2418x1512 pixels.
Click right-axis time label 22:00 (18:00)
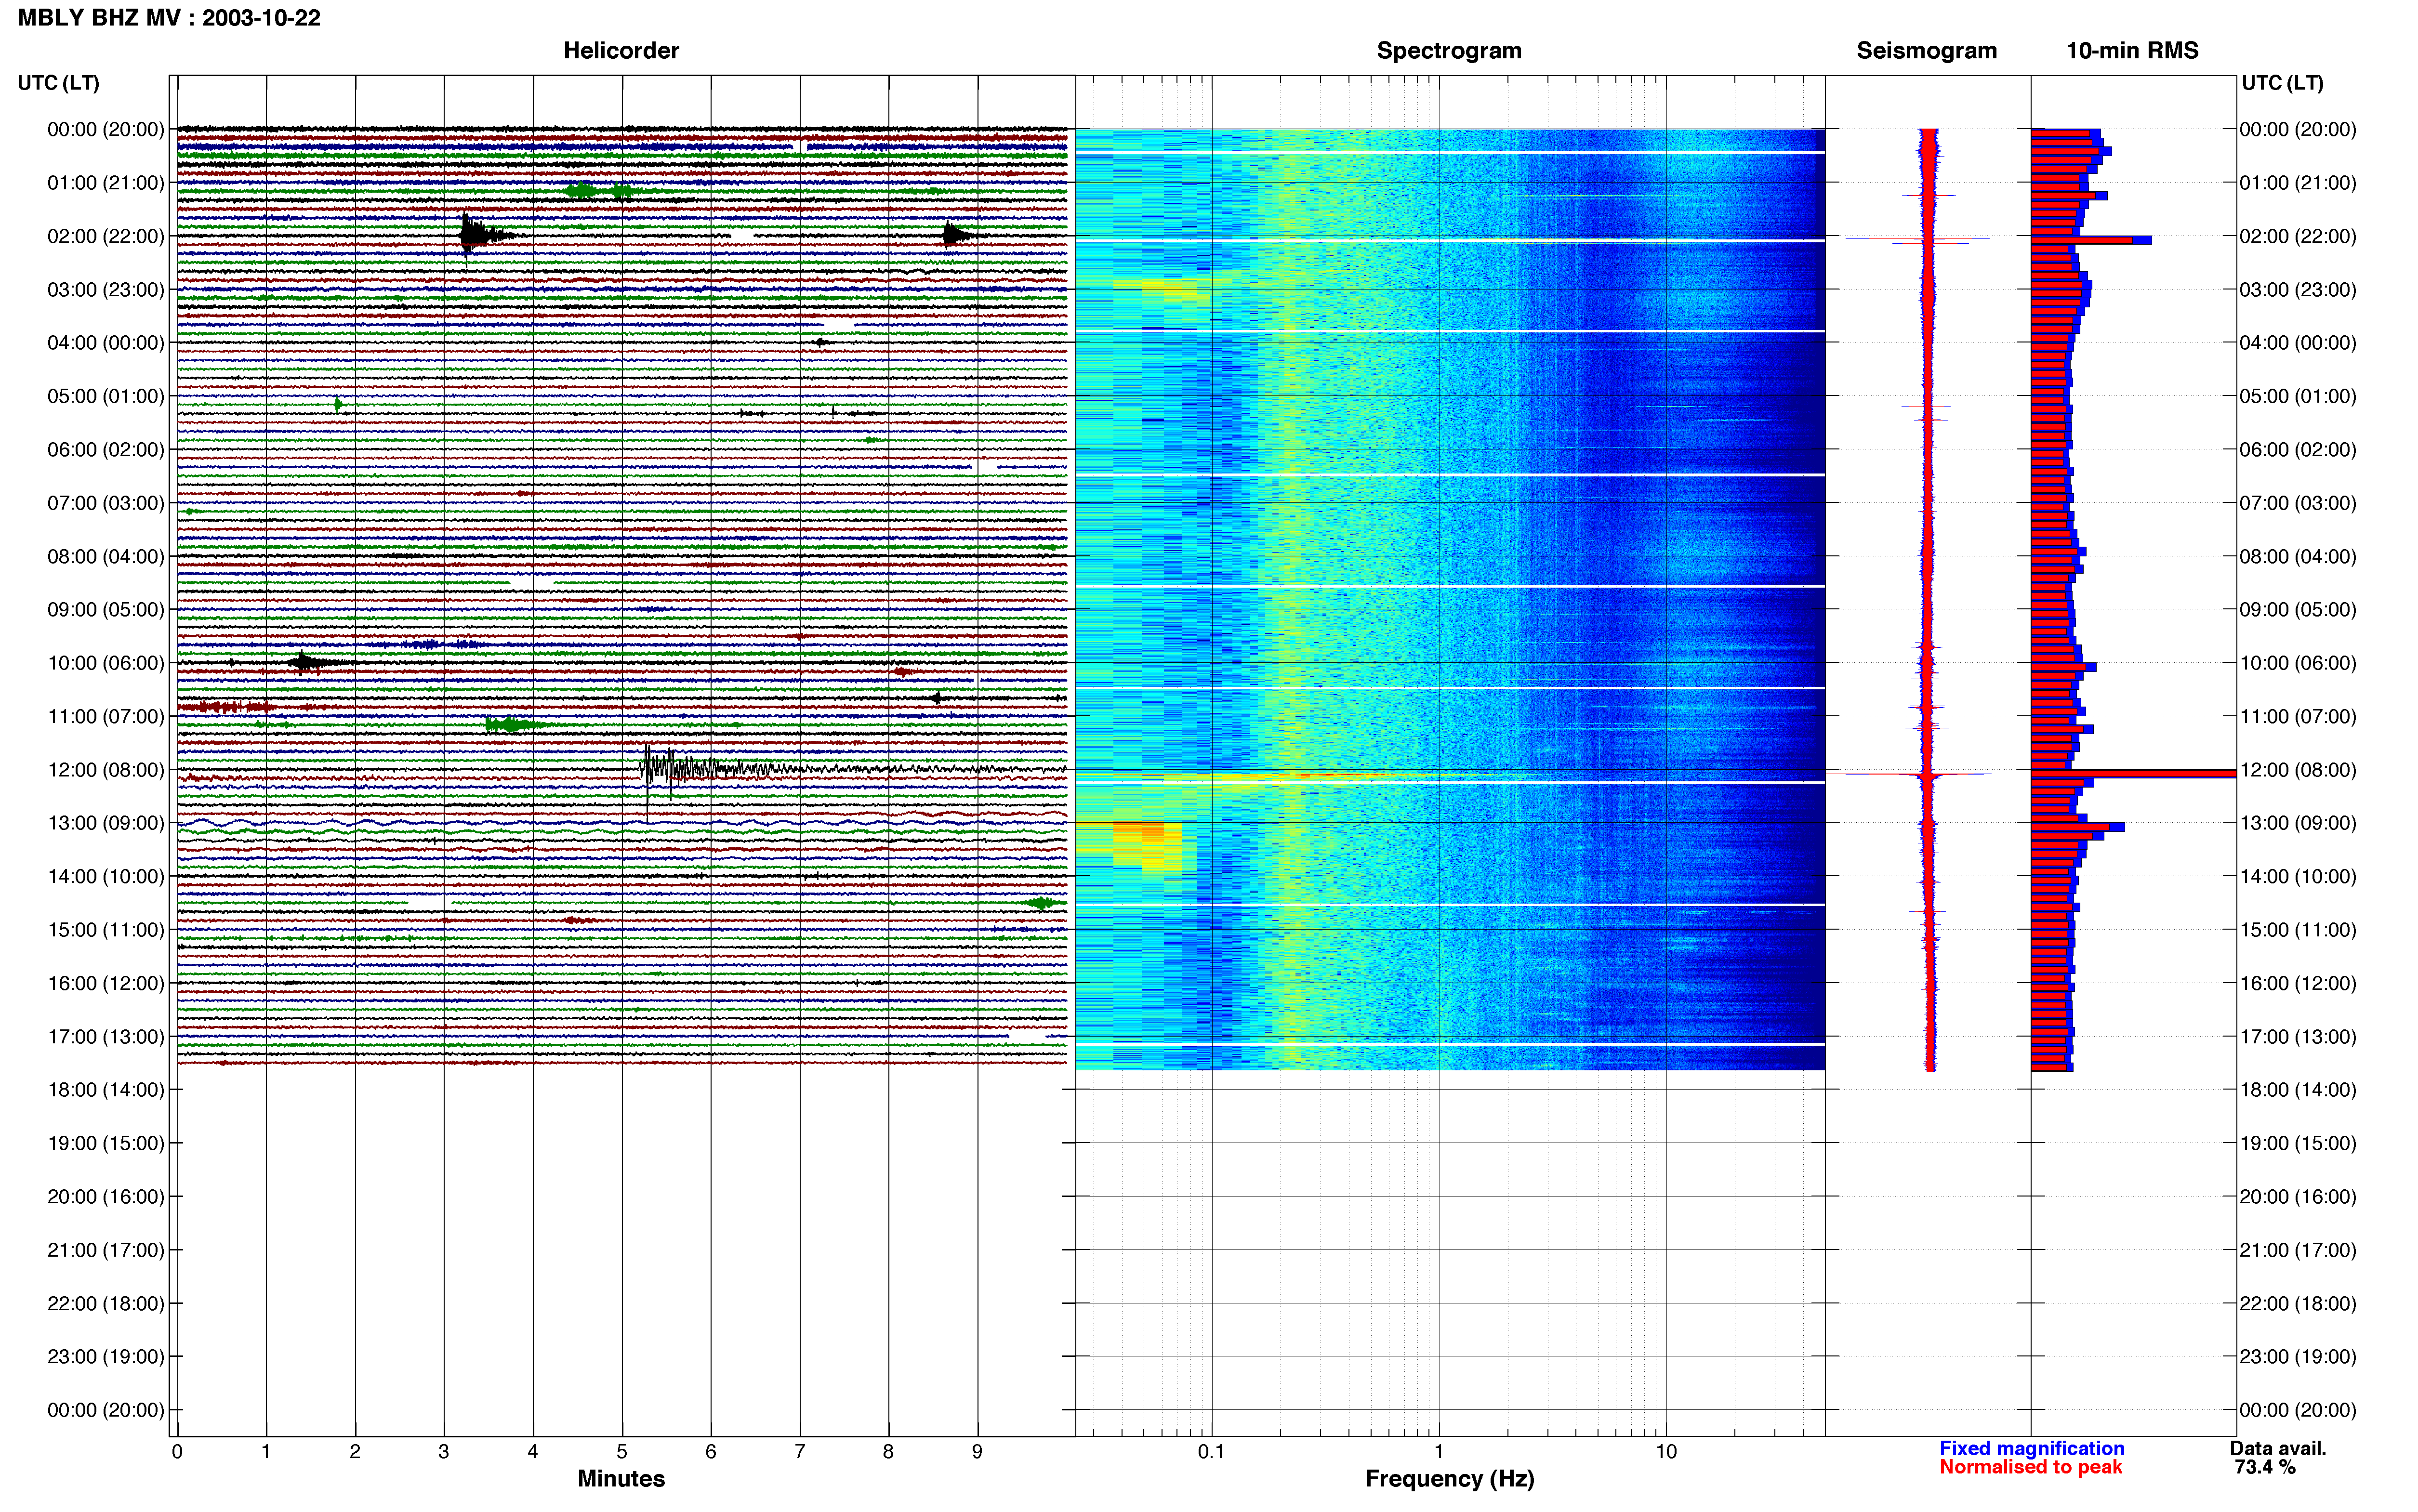coord(2298,1304)
